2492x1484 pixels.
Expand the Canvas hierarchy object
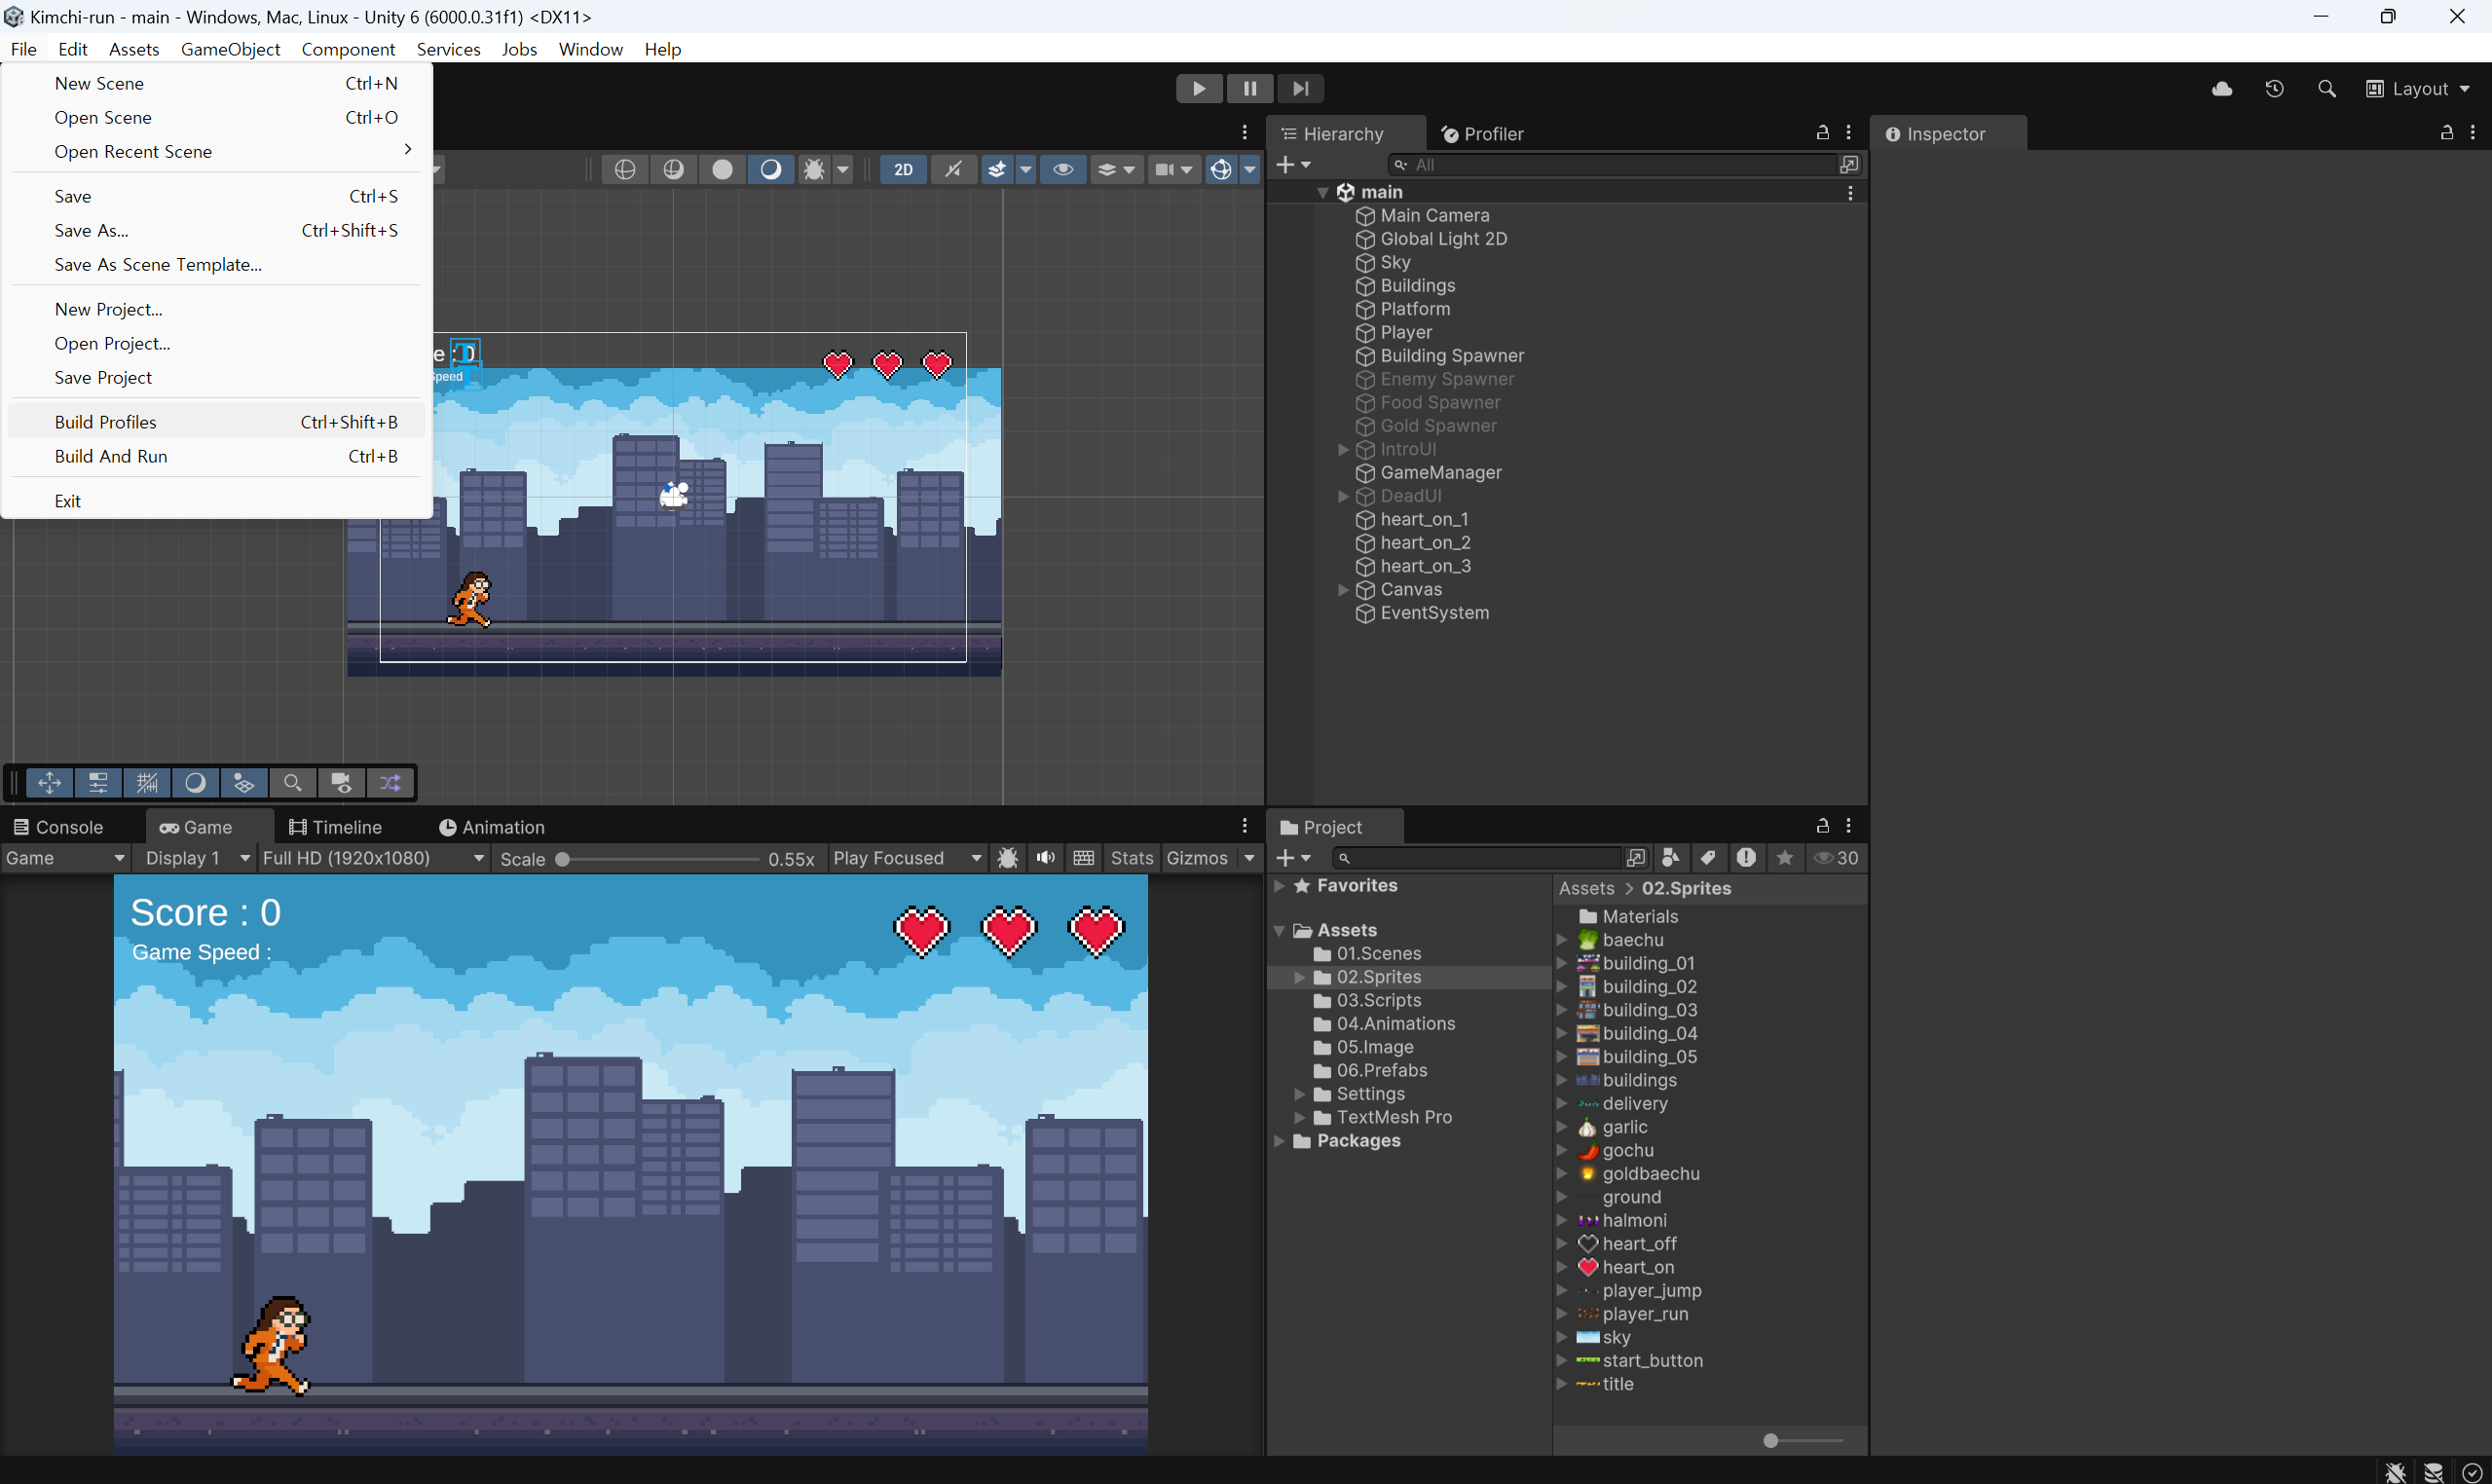click(x=1343, y=589)
